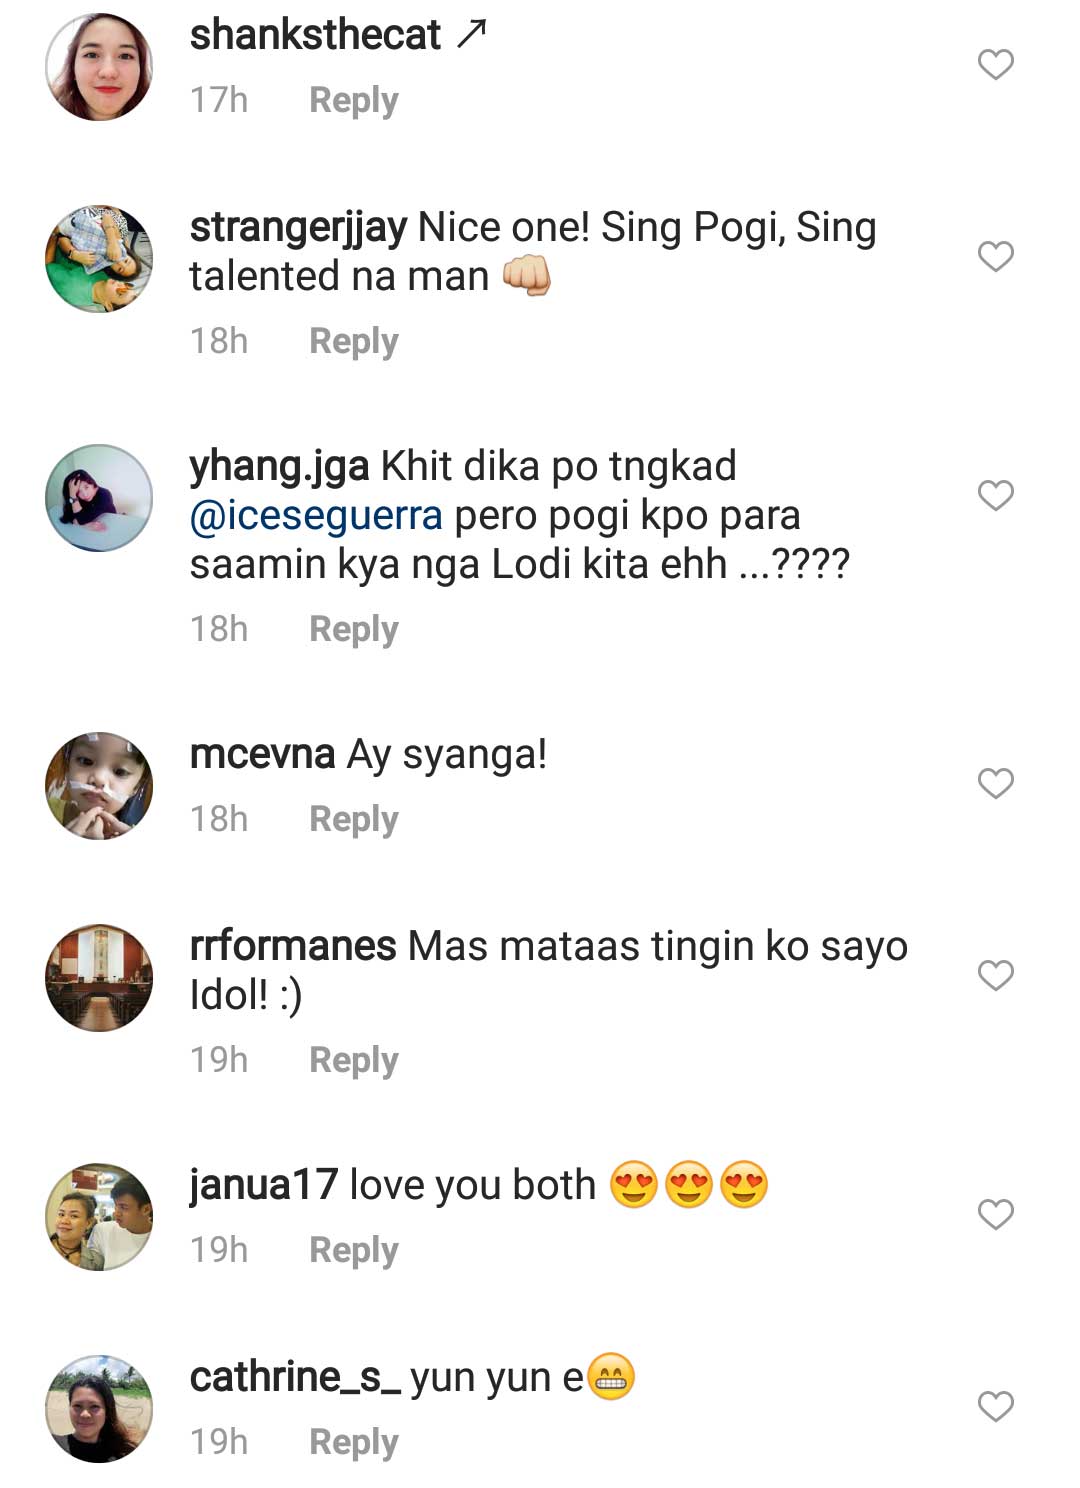The image size is (1080, 1488).
Task: Open the janua17 username profile
Action: click(x=264, y=1185)
